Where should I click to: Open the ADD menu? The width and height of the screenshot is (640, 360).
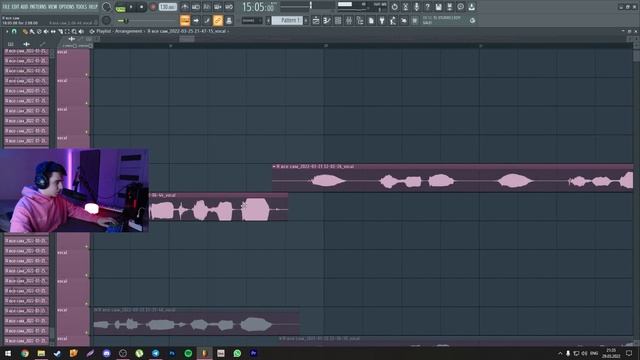pyautogui.click(x=24, y=7)
